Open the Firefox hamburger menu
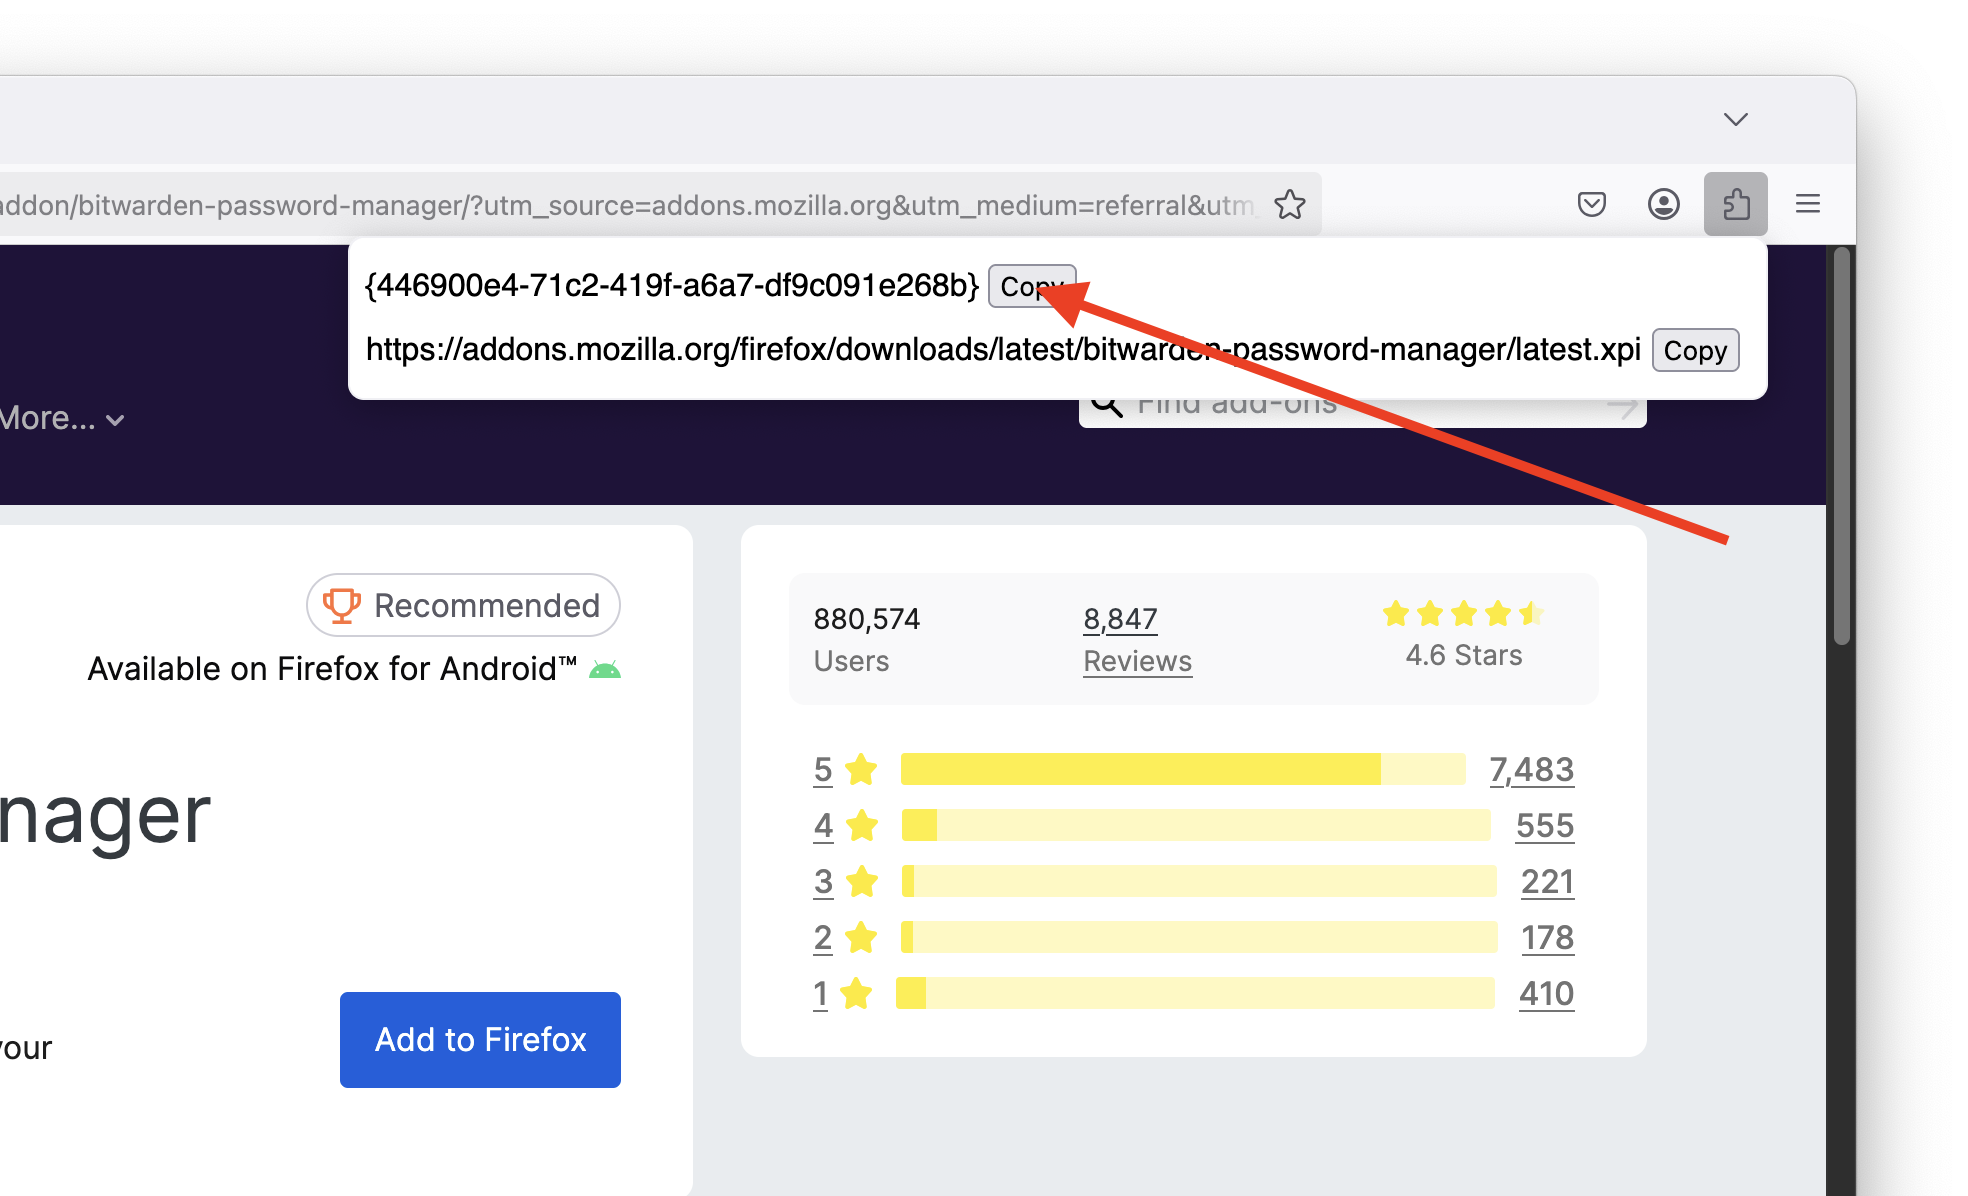1968x1196 pixels. point(1808,204)
